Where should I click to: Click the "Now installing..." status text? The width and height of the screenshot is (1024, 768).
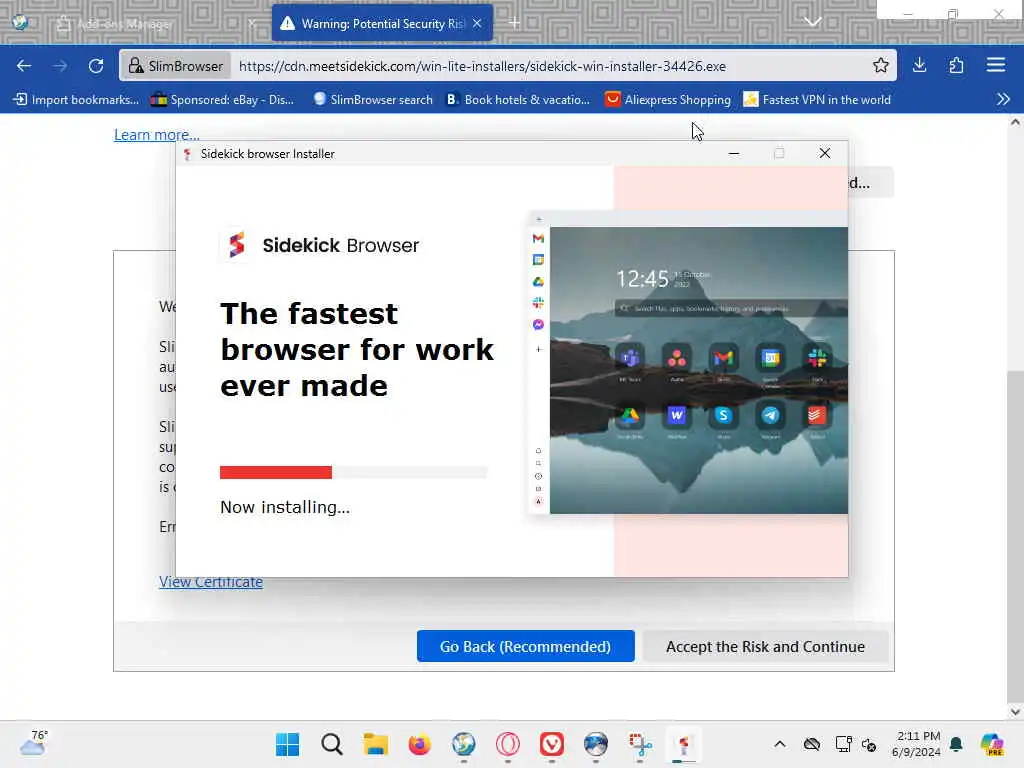coord(285,507)
